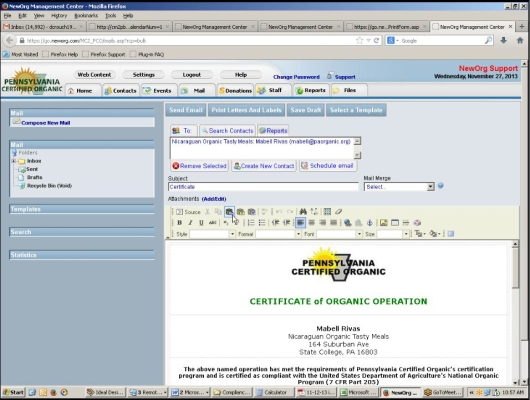Image resolution: width=530 pixels, height=400 pixels.
Task: Click the email body vertical scrollbar
Action: 515,313
